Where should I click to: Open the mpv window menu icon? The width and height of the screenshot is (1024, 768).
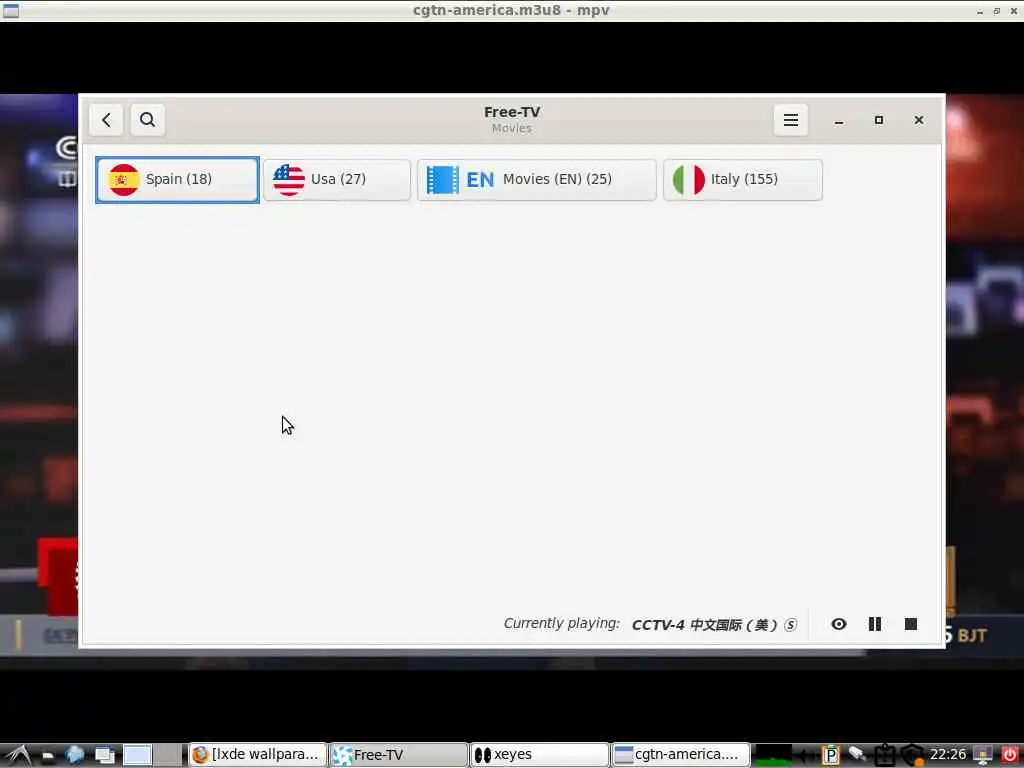click(10, 10)
